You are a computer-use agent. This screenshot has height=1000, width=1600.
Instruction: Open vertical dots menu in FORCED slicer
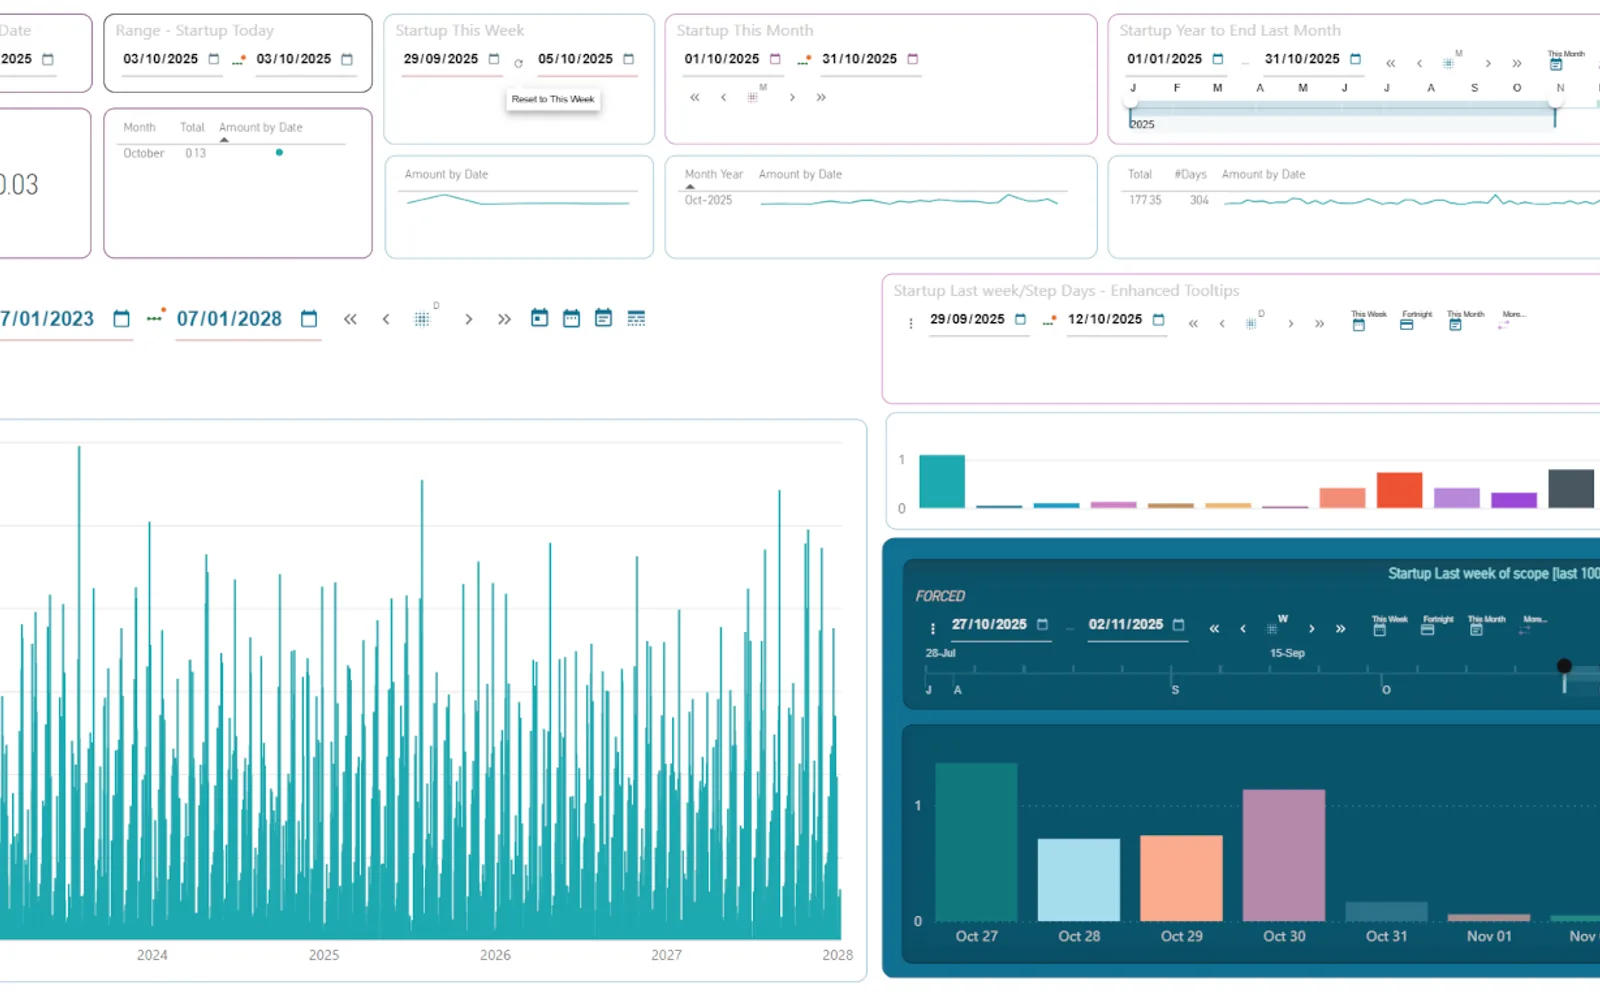[932, 629]
